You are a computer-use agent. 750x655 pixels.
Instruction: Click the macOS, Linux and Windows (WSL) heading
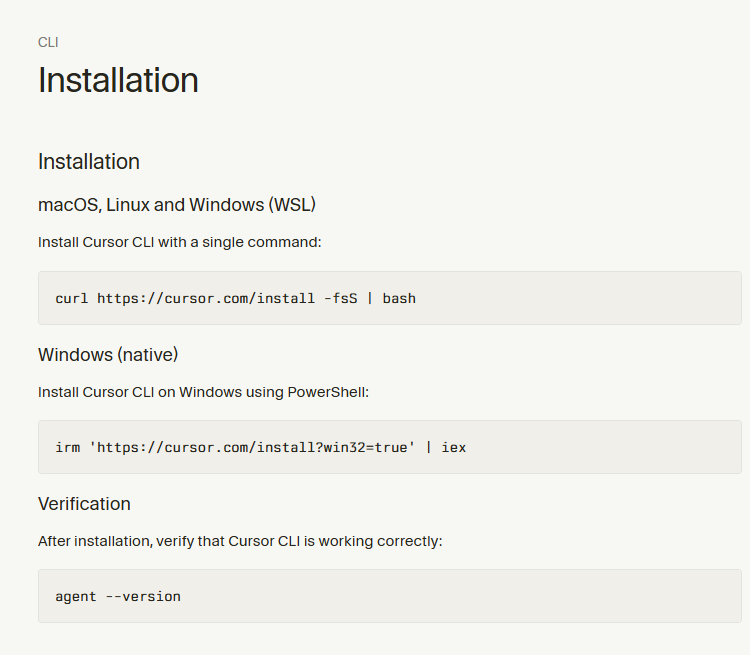[x=176, y=205]
